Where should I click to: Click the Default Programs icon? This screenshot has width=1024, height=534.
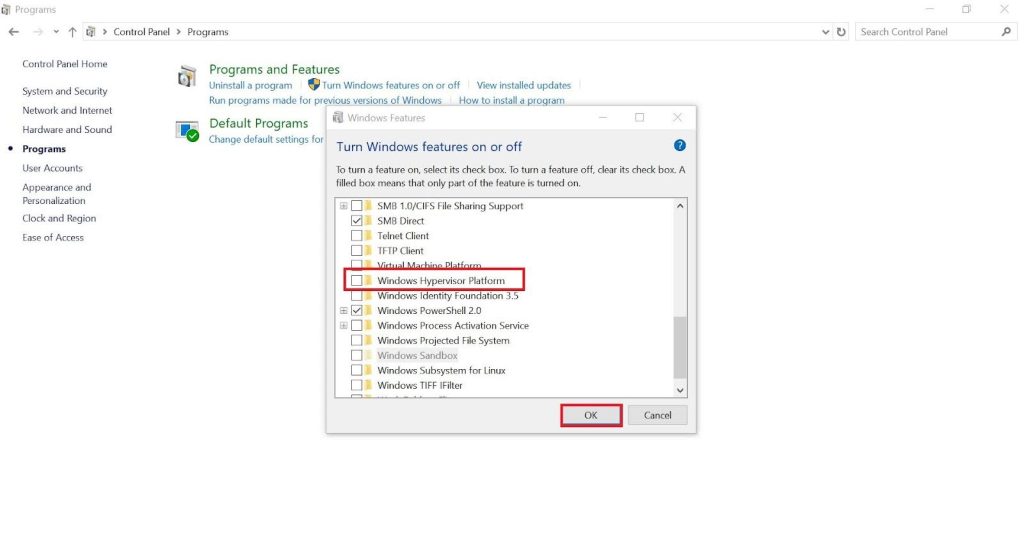point(187,131)
